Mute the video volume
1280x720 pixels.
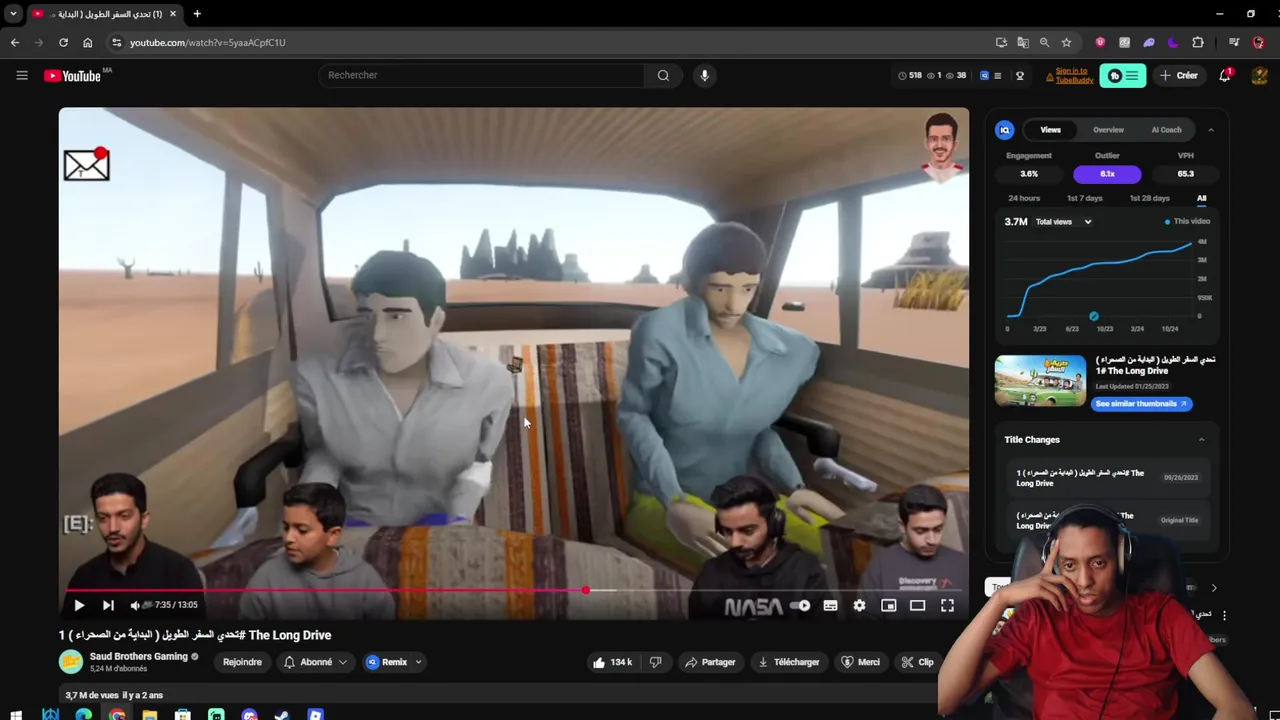tap(136, 605)
